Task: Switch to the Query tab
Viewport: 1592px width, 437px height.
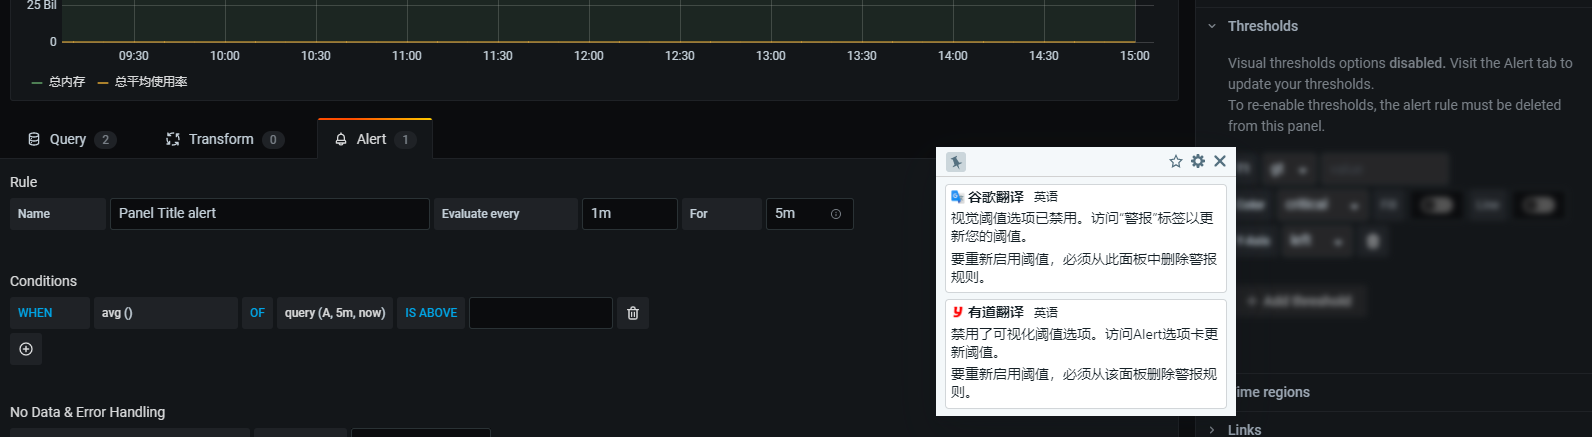Action: coord(68,139)
